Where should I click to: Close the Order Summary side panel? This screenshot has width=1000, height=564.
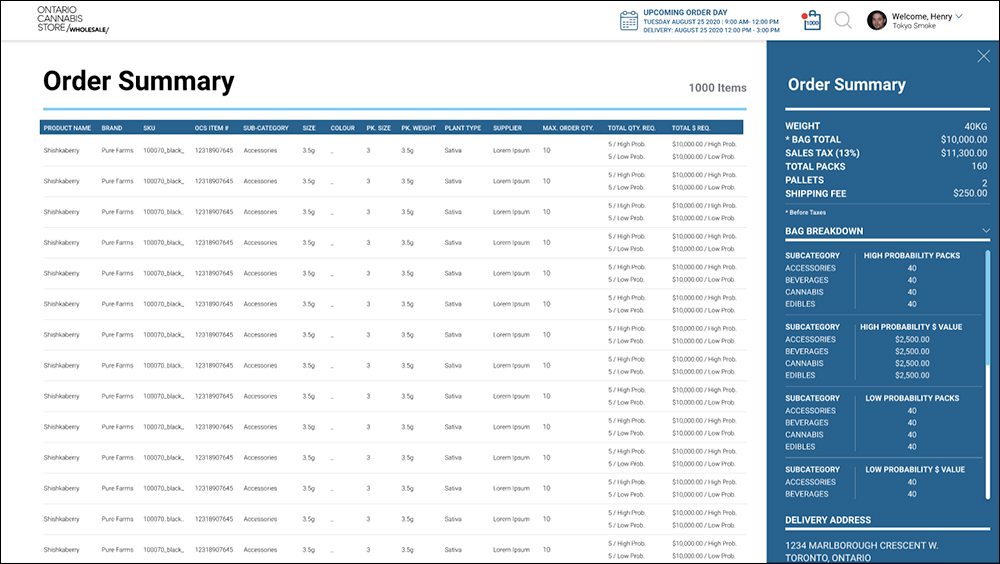click(x=983, y=56)
